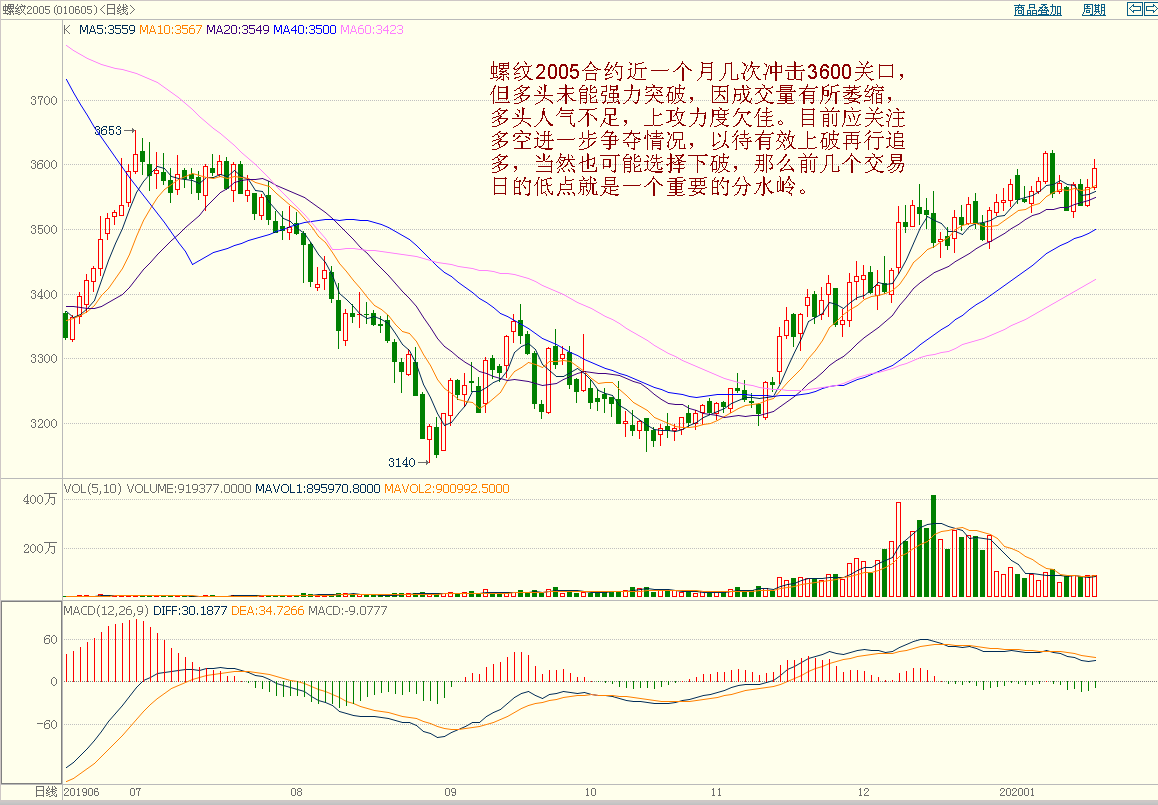Image resolution: width=1158 pixels, height=805 pixels.
Task: Select the MAVOL1:895970.8000 value
Action: [318, 488]
